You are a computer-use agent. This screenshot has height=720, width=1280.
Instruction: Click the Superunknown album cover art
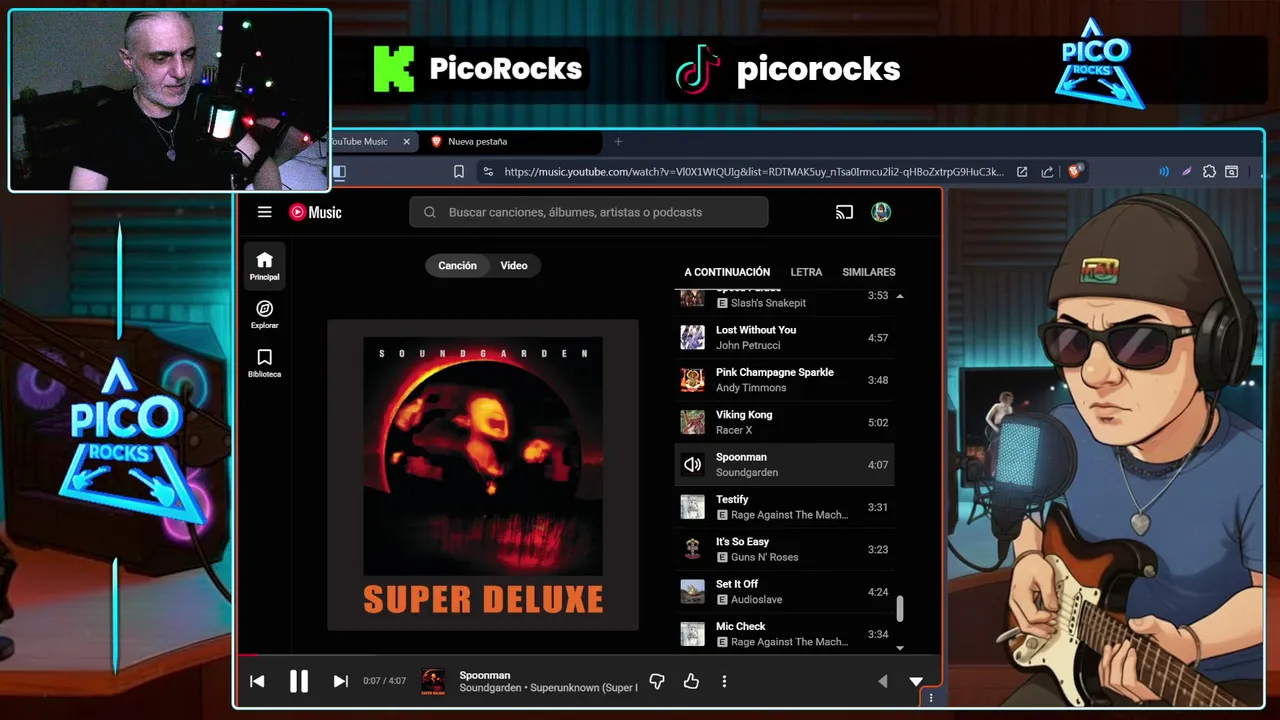[x=483, y=475]
